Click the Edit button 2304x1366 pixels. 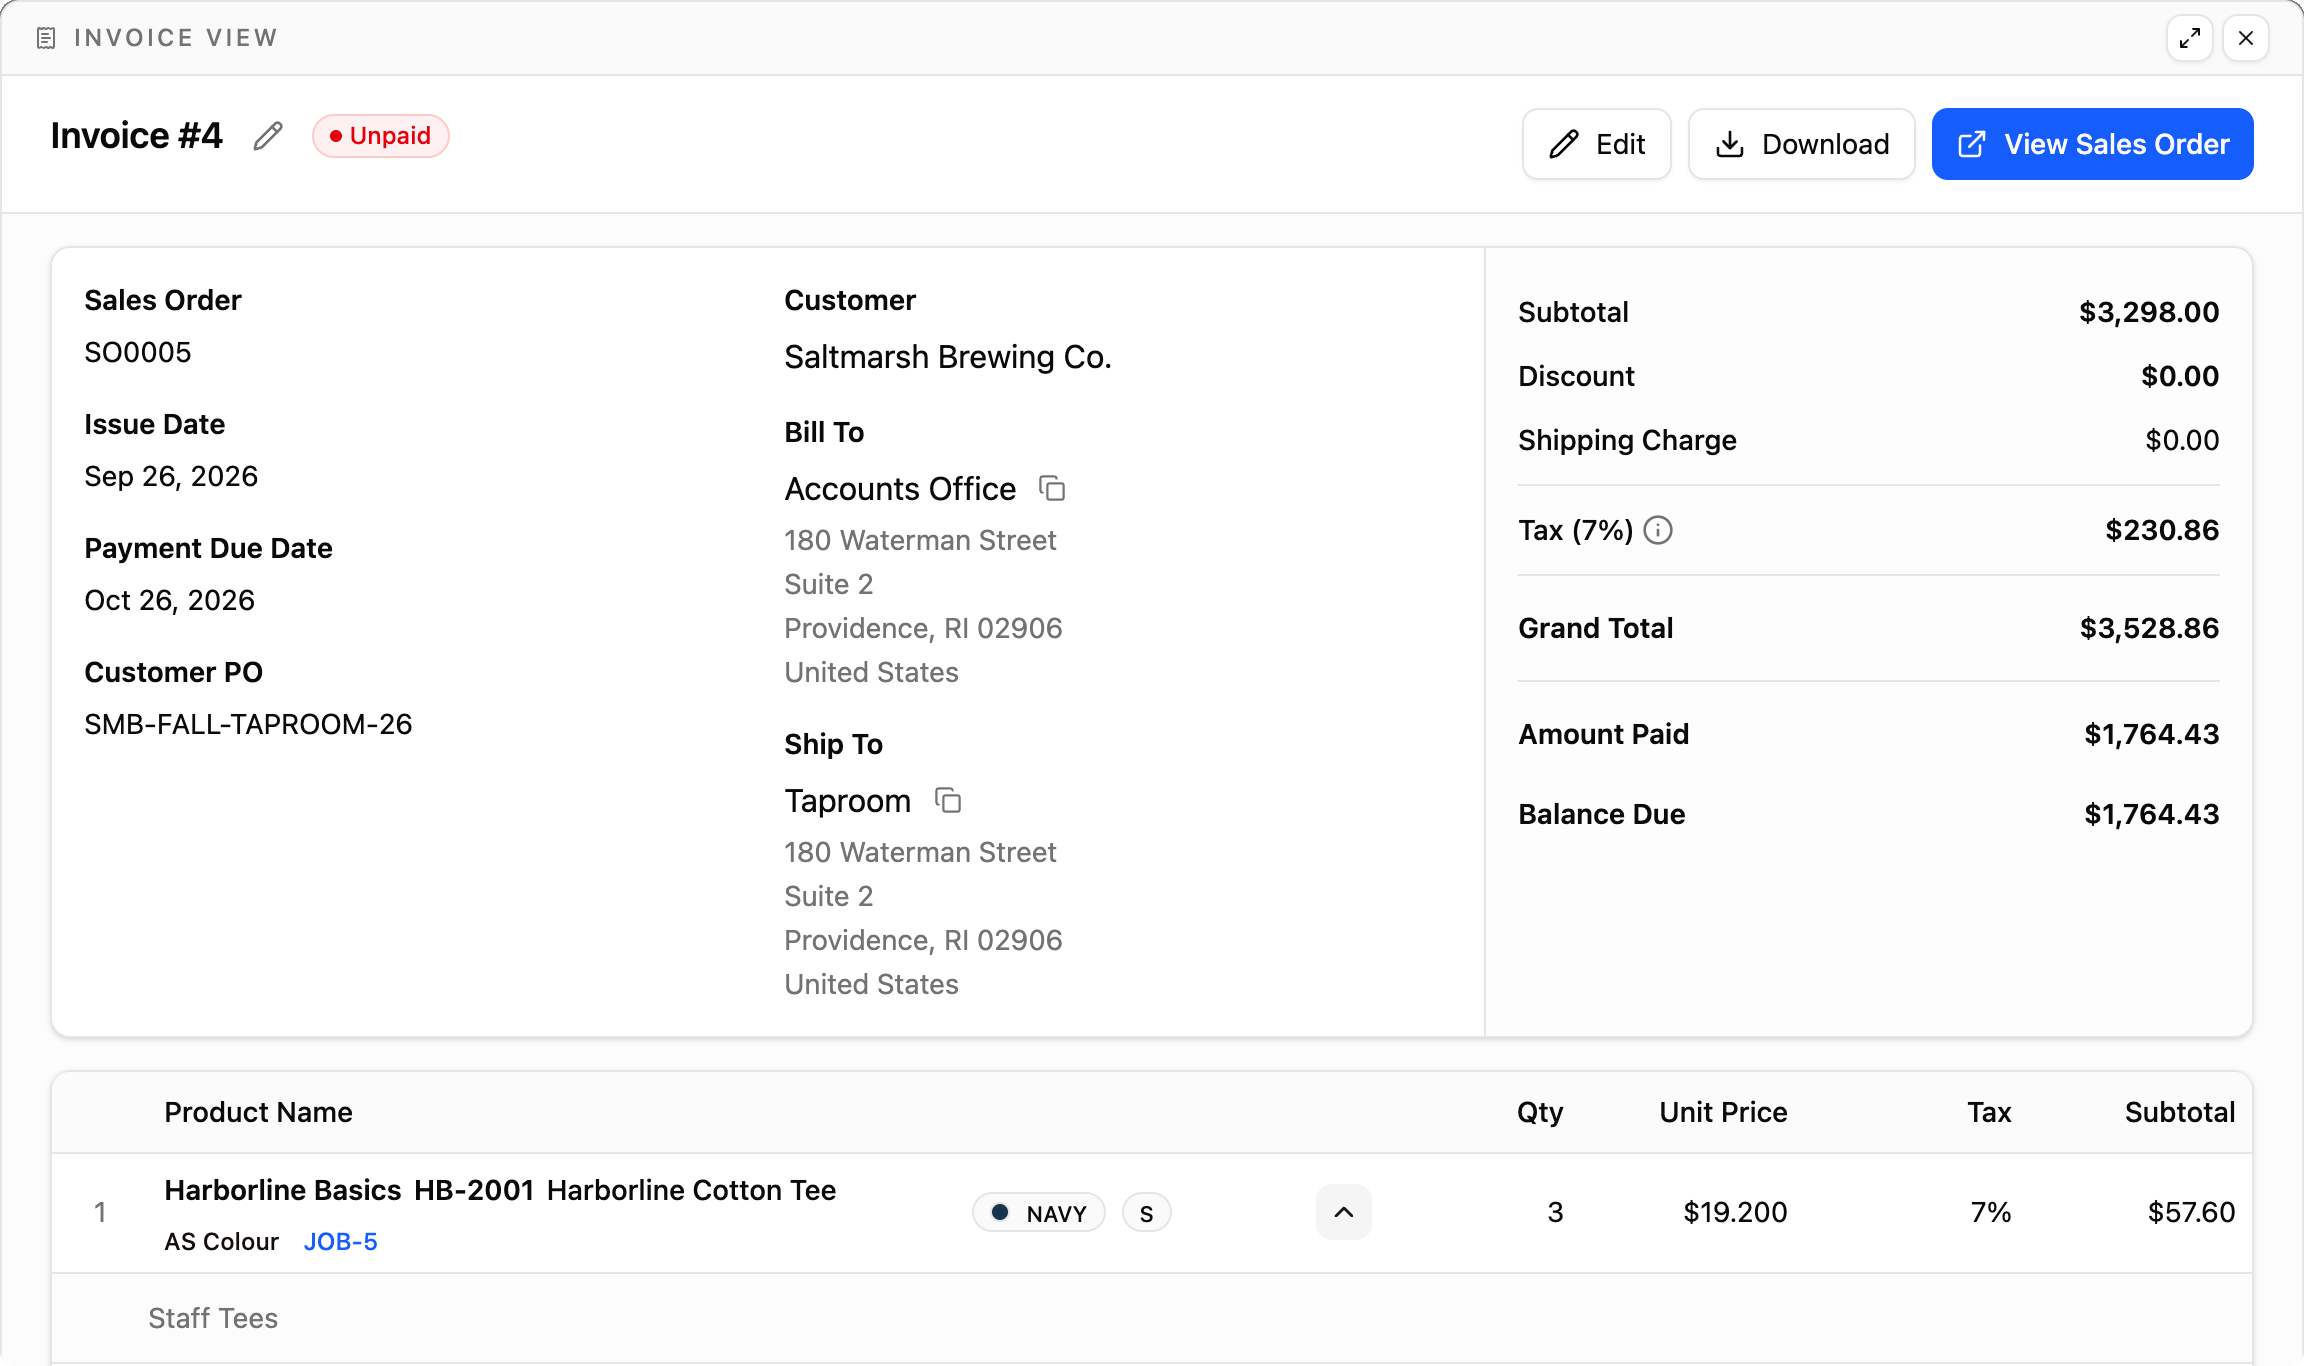point(1597,144)
